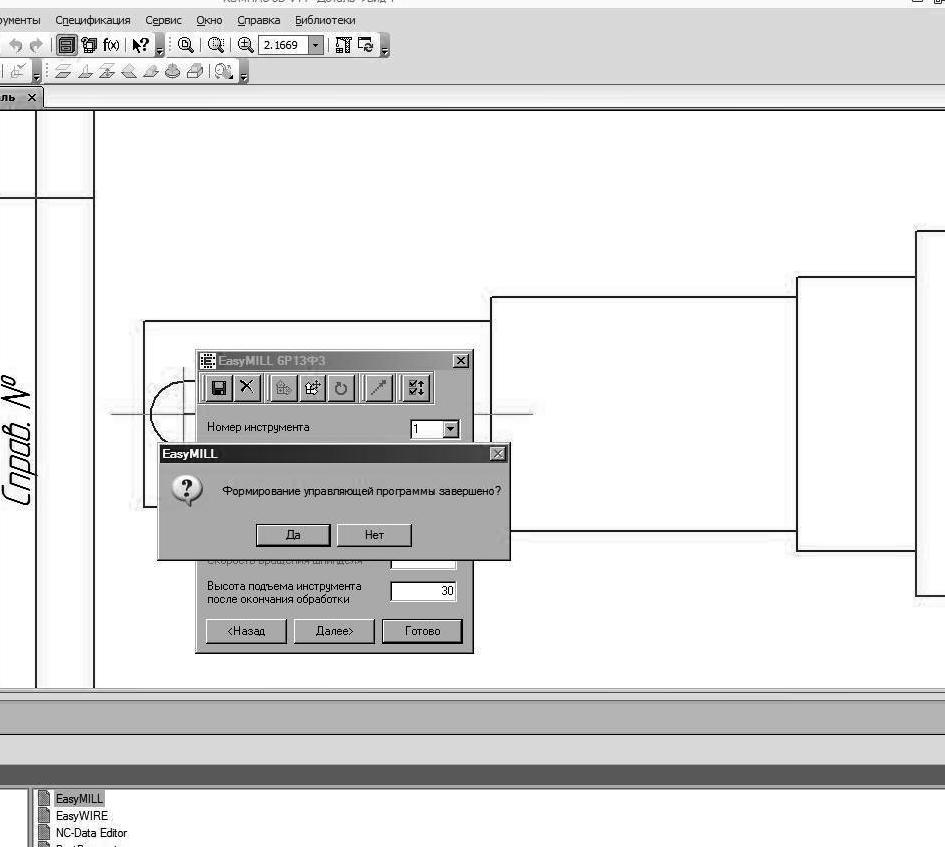Open the zoom scale dropdown showing 2.1669
The image size is (945, 847).
click(x=315, y=45)
